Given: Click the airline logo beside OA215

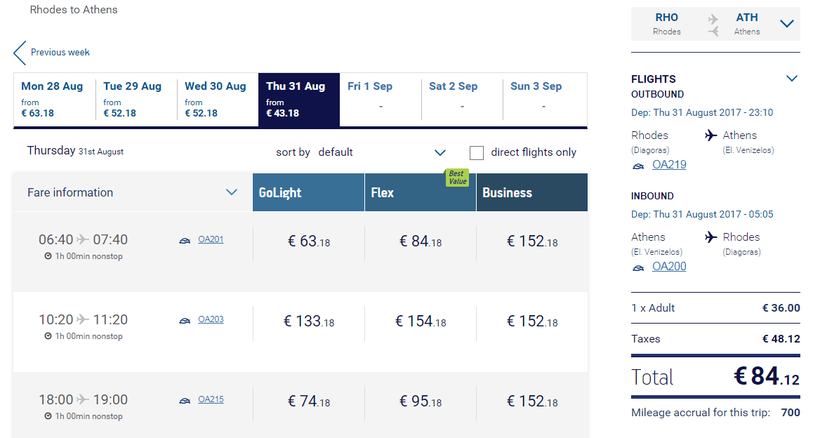Looking at the screenshot, I should [185, 400].
